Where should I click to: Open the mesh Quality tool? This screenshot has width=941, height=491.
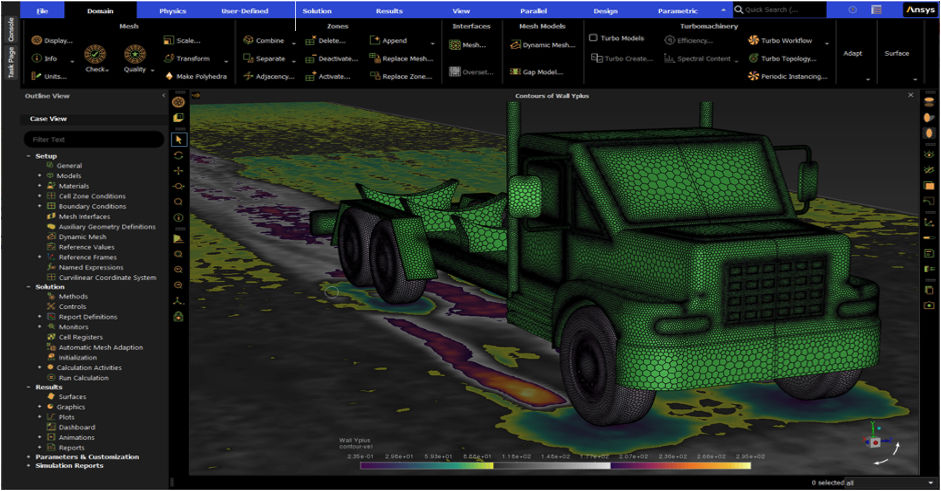tap(134, 55)
